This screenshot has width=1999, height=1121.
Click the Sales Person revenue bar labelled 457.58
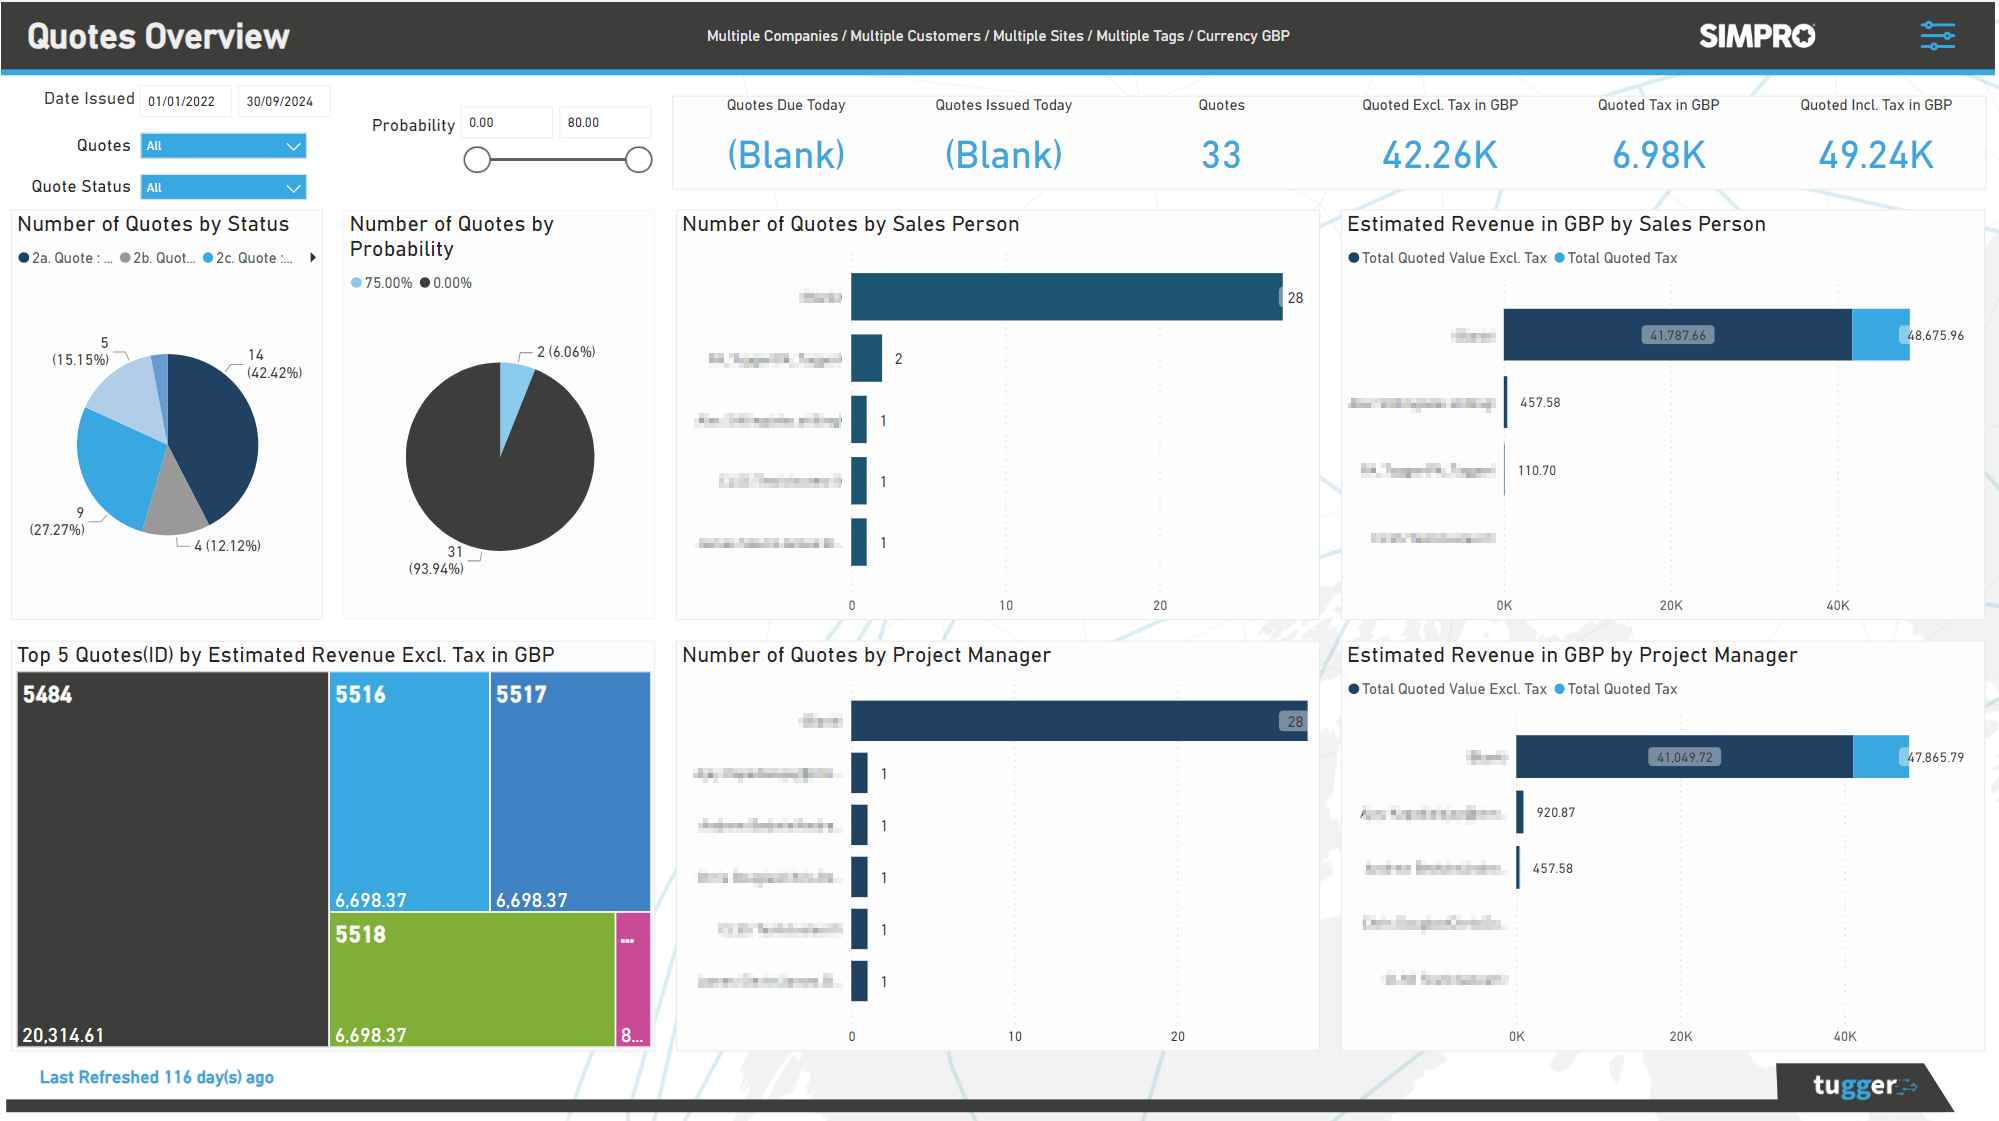[x=1506, y=402]
